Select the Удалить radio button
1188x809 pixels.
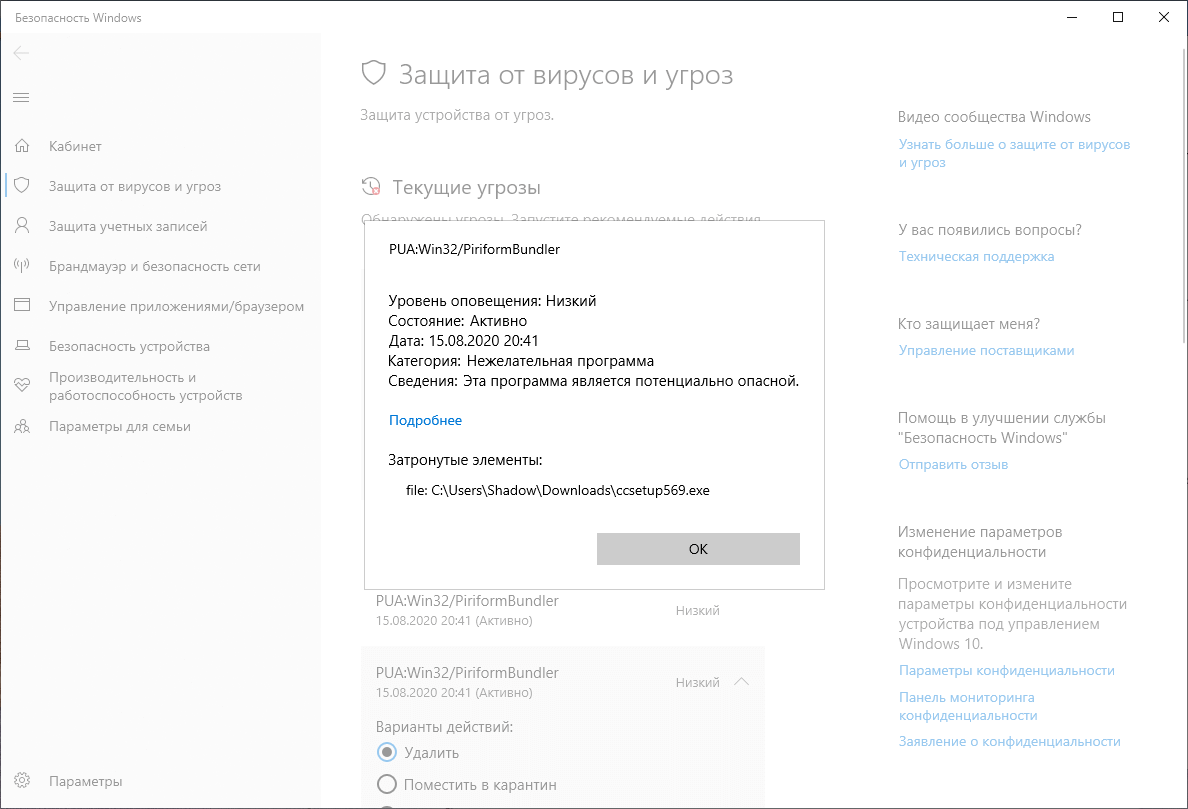click(x=386, y=753)
